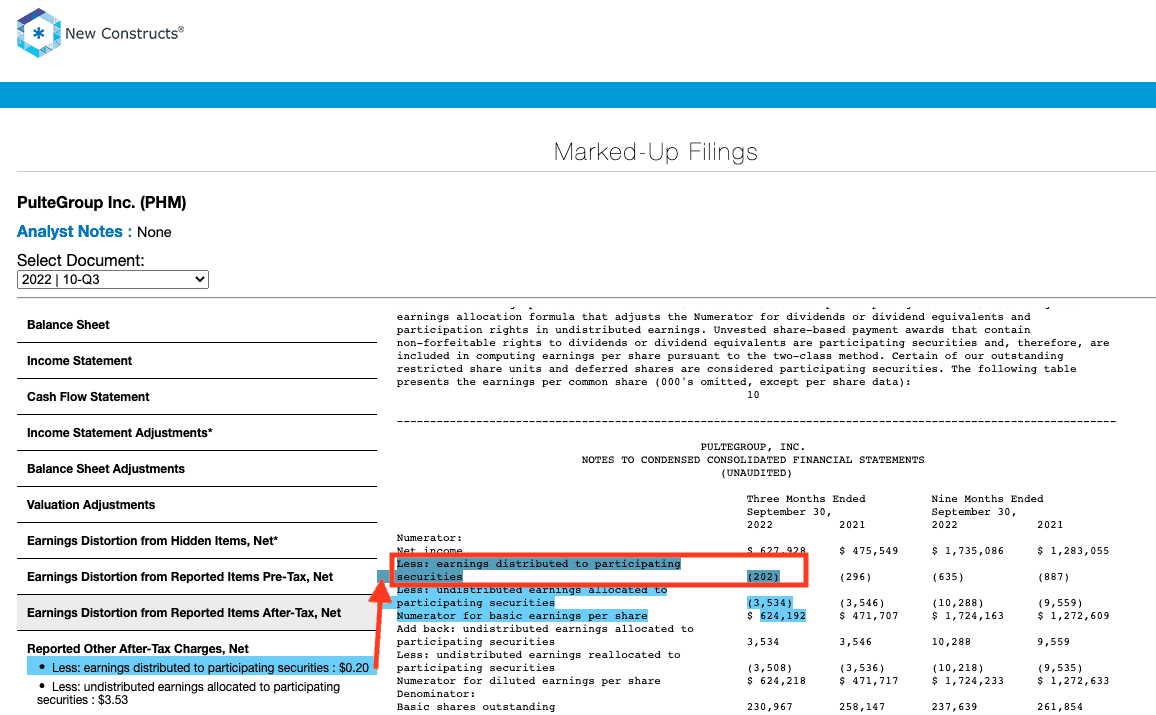
Task: Click the (887) value in nine months 2021
Action: (1053, 576)
